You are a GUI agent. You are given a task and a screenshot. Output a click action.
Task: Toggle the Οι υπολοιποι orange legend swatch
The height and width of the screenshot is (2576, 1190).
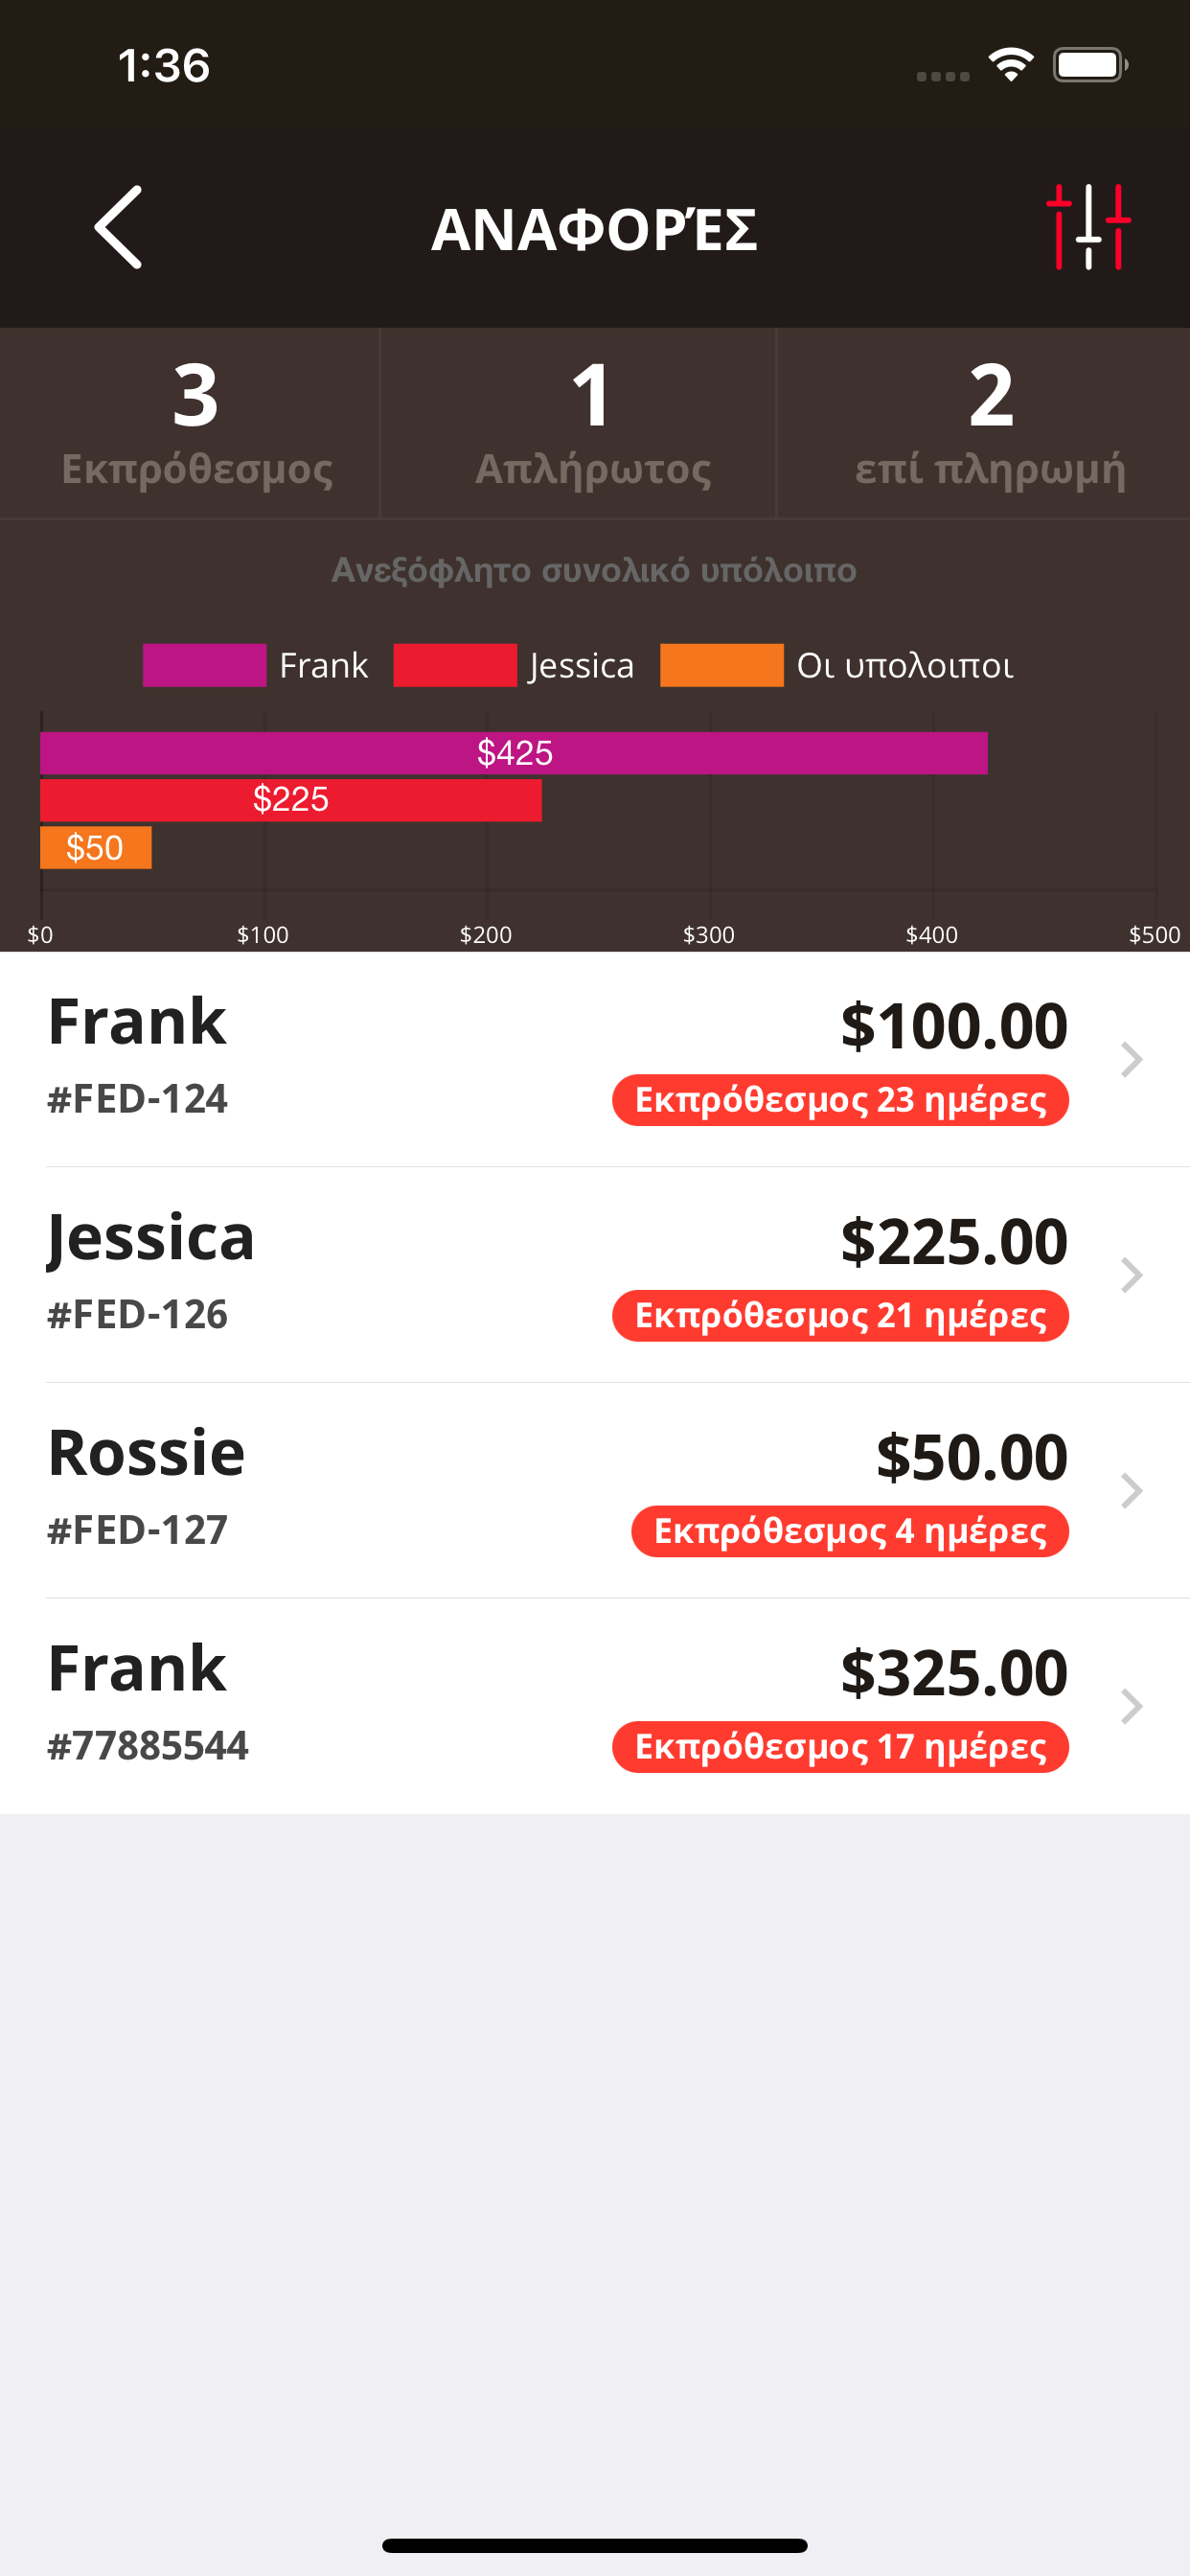[x=722, y=665]
